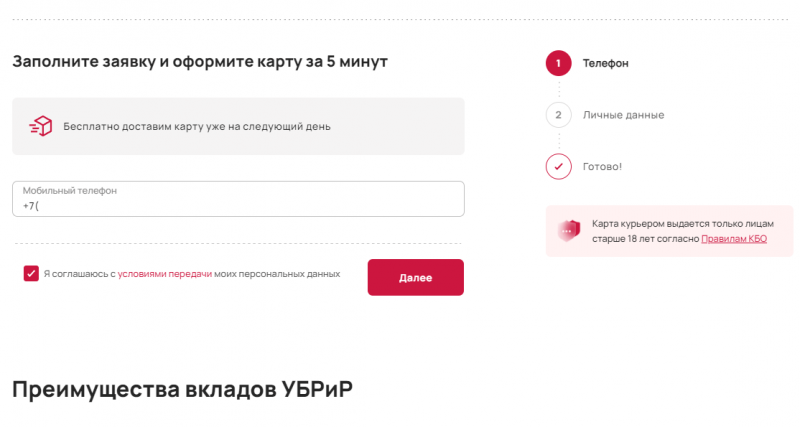Click the Преимущества вкладов УБРиР heading
Viewport: 800px width, 427px height.
click(x=182, y=389)
